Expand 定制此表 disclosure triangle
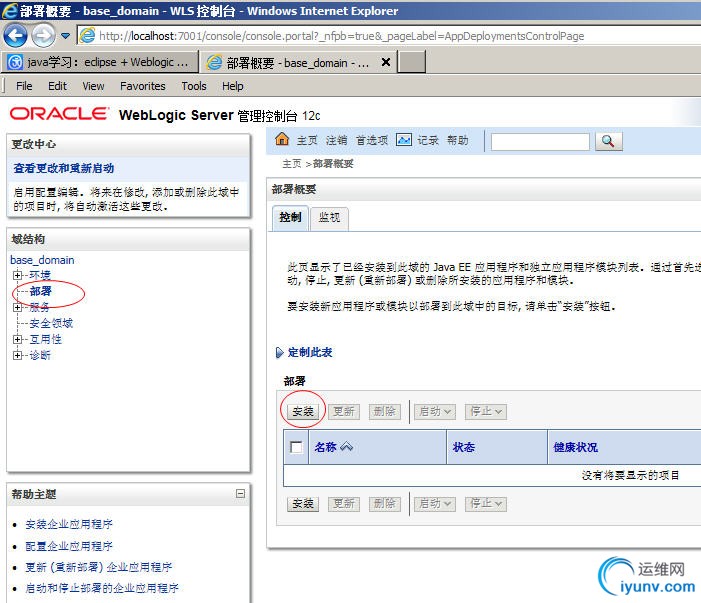The image size is (701, 603). coord(279,353)
